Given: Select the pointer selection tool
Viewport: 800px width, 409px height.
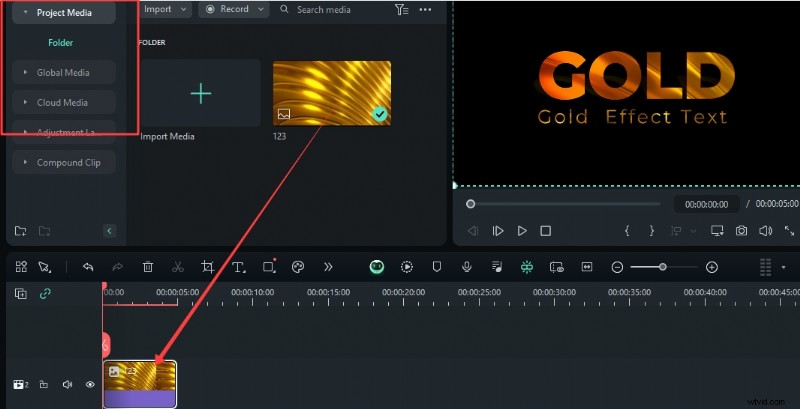Looking at the screenshot, I should (x=44, y=267).
